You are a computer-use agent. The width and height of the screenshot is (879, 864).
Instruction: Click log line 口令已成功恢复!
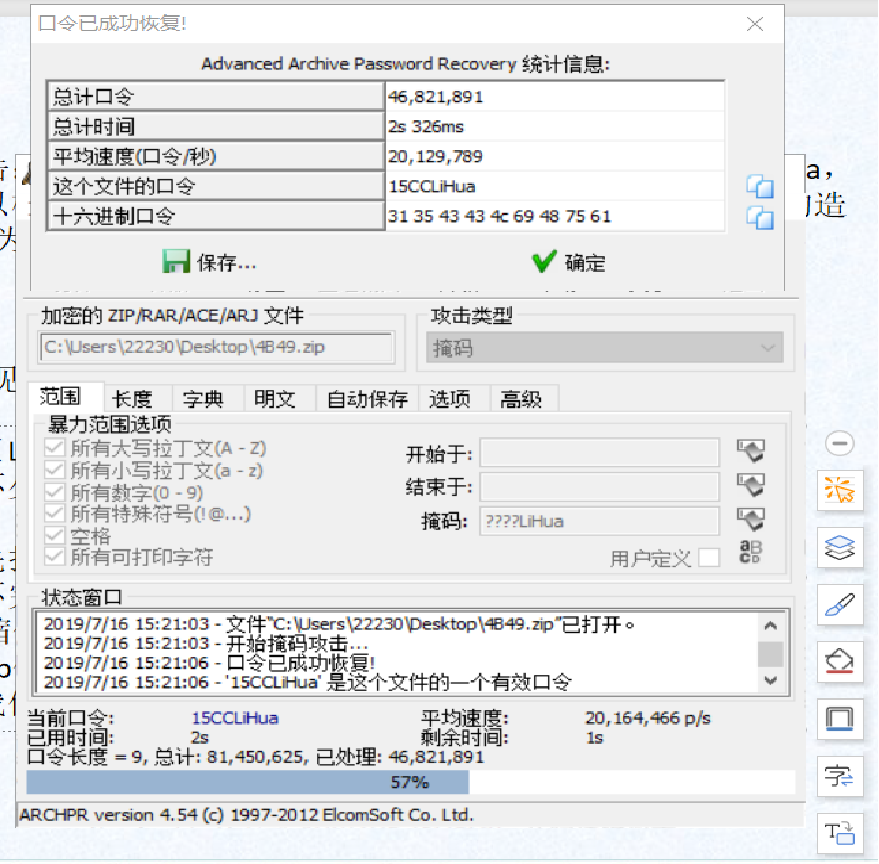[209, 663]
